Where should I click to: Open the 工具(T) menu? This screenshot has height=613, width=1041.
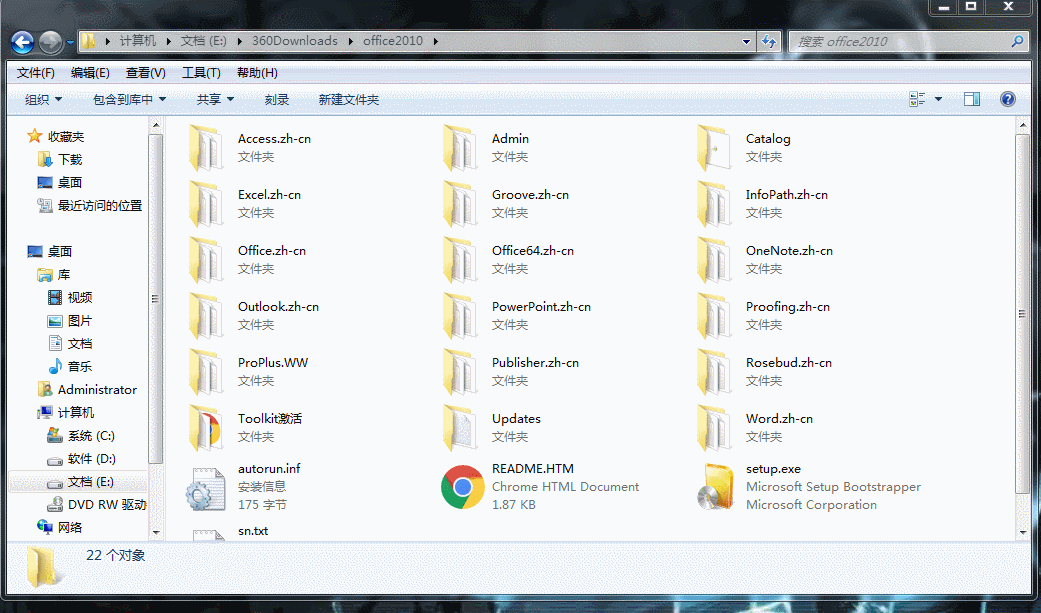[201, 72]
